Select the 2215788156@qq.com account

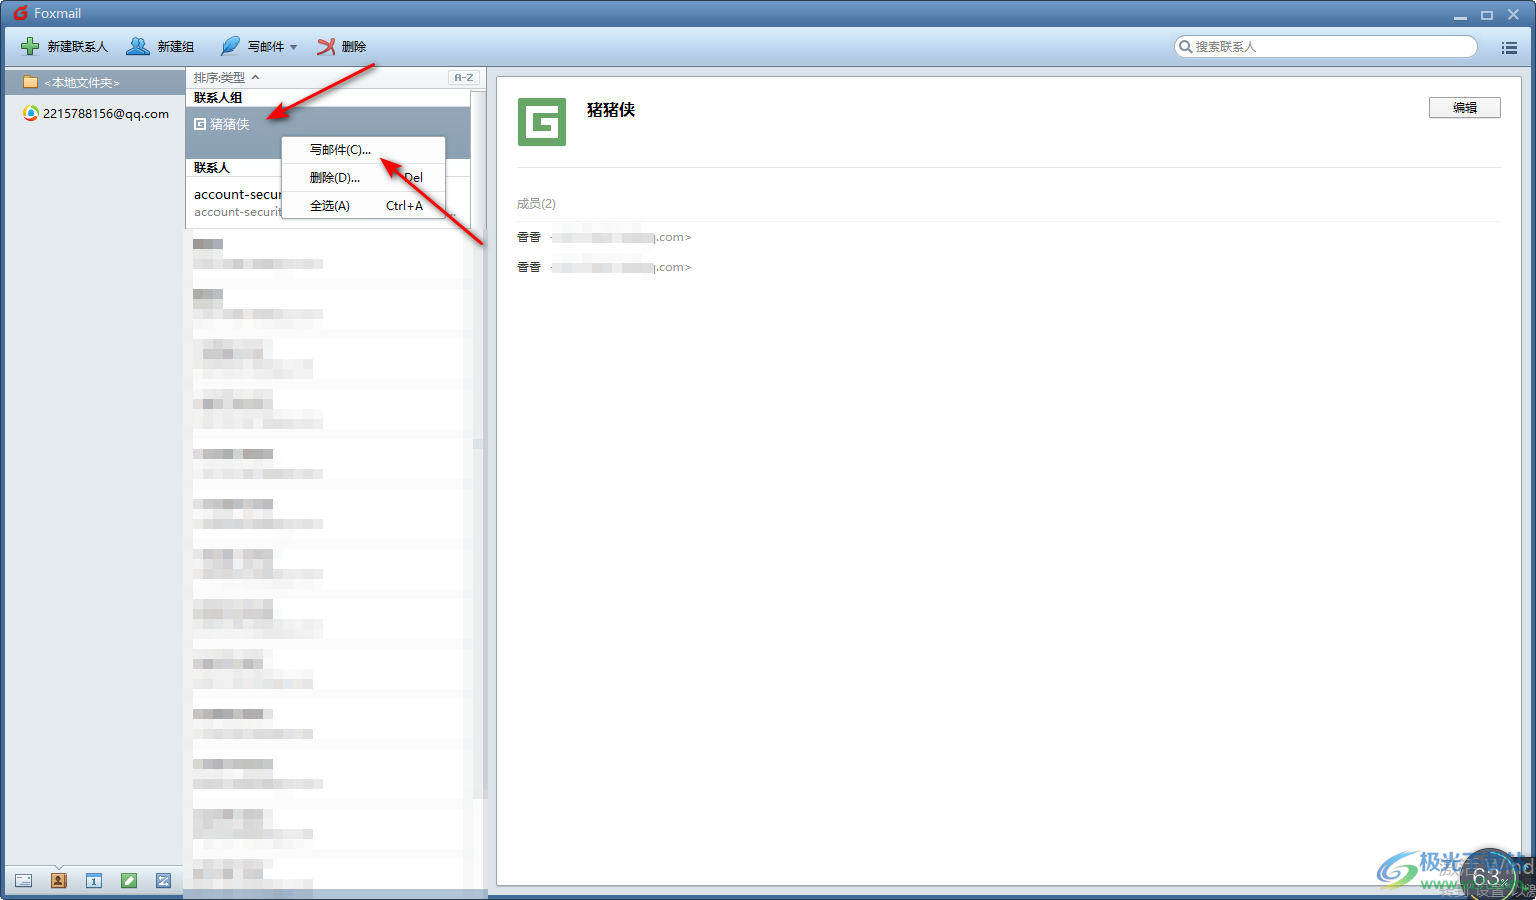96,113
